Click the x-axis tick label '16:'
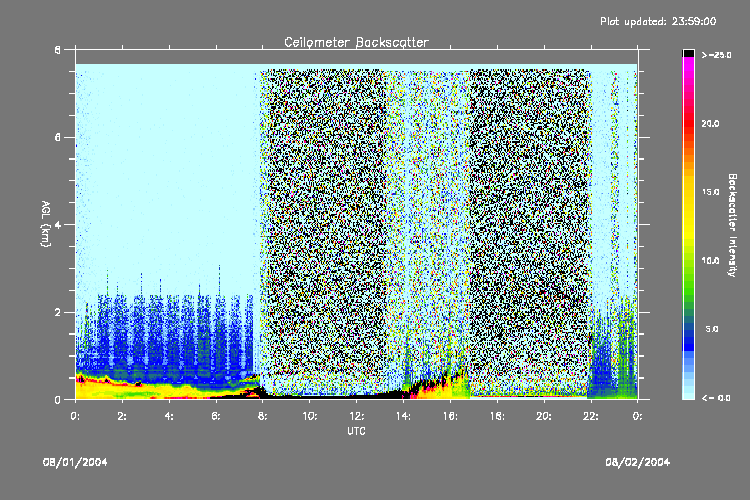The height and width of the screenshot is (500, 750). click(x=450, y=416)
